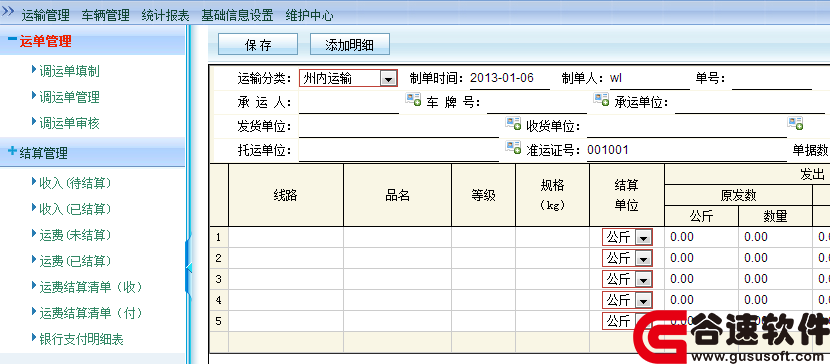Open the 运输管理 menu
Image resolution: width=830 pixels, height=364 pixels.
tap(46, 15)
